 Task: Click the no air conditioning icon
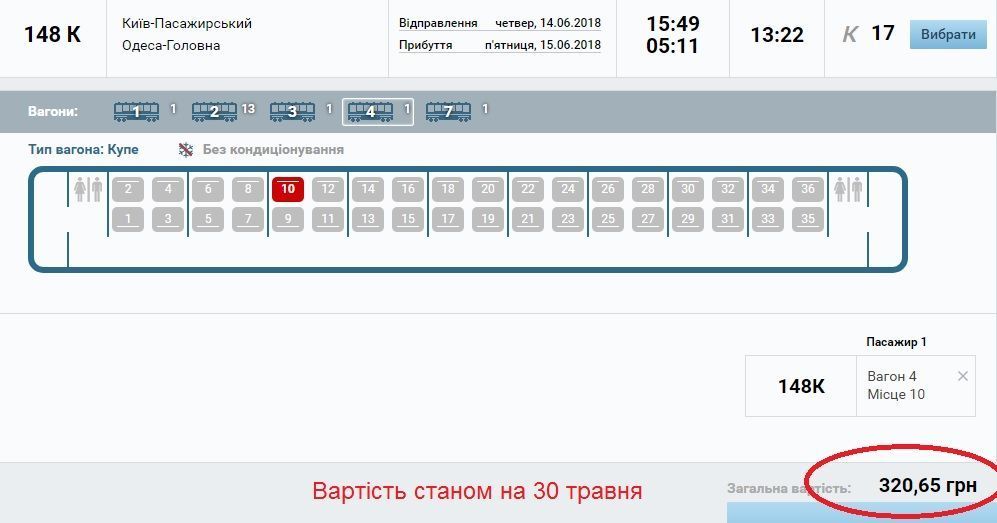186,150
